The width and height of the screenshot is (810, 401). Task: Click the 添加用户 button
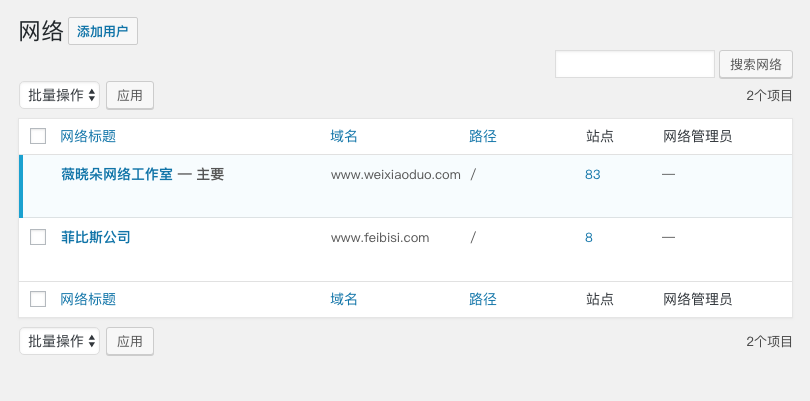(x=103, y=31)
